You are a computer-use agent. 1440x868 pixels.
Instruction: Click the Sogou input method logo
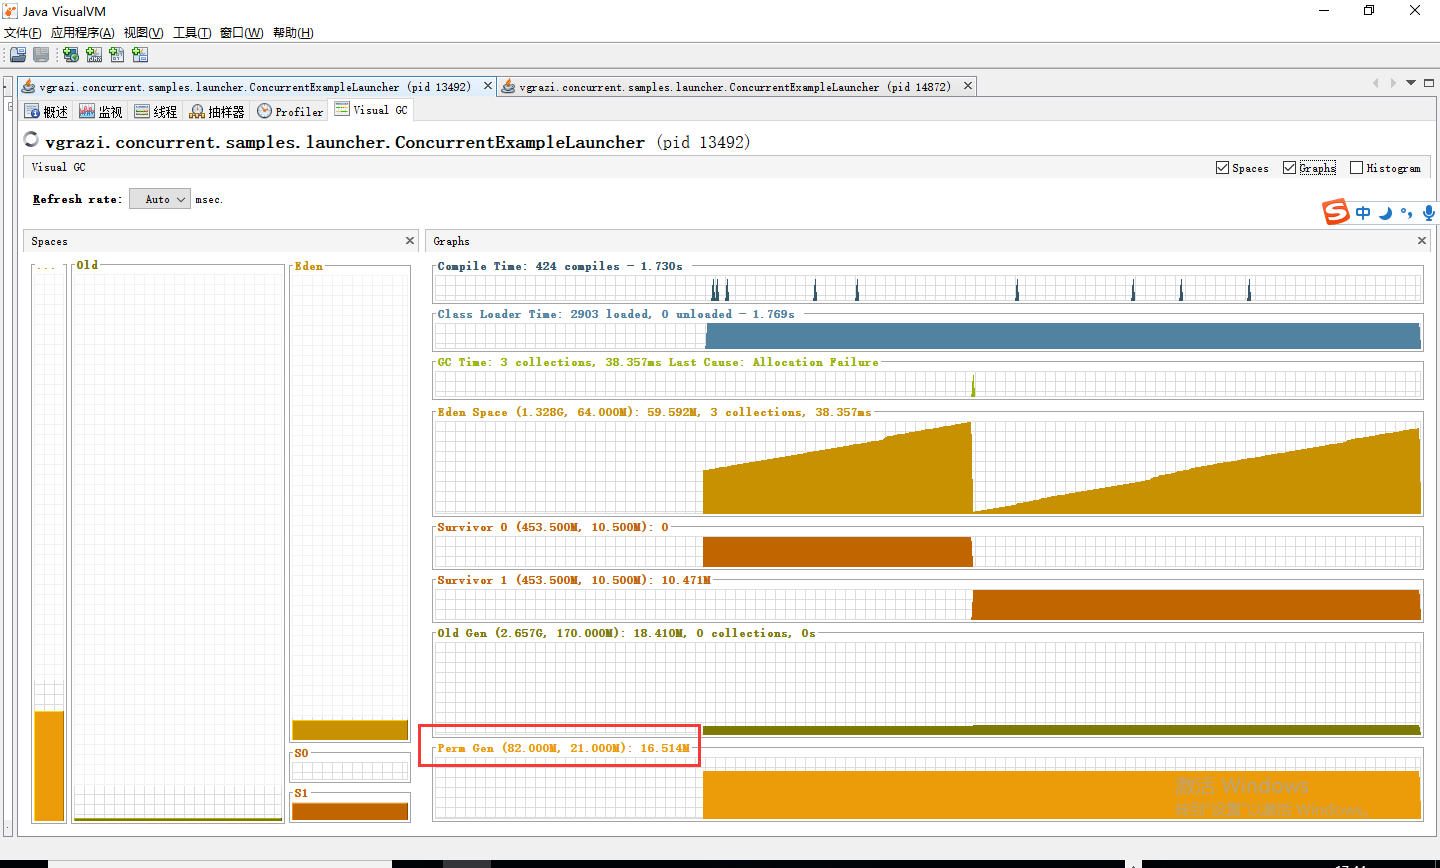coord(1336,212)
